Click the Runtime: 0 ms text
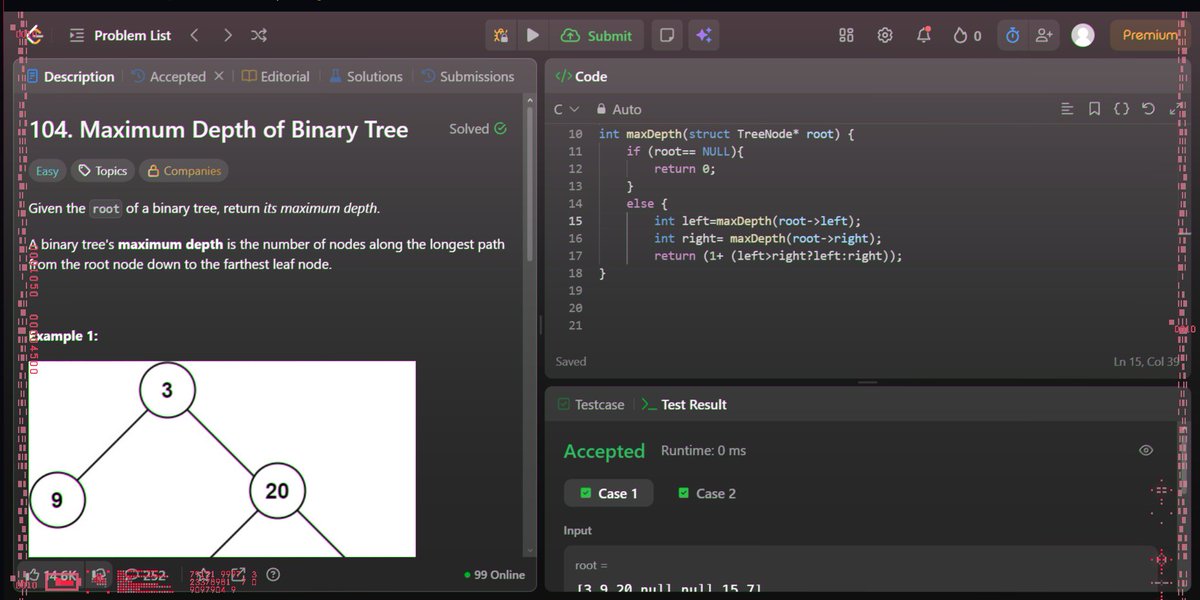 [x=704, y=451]
